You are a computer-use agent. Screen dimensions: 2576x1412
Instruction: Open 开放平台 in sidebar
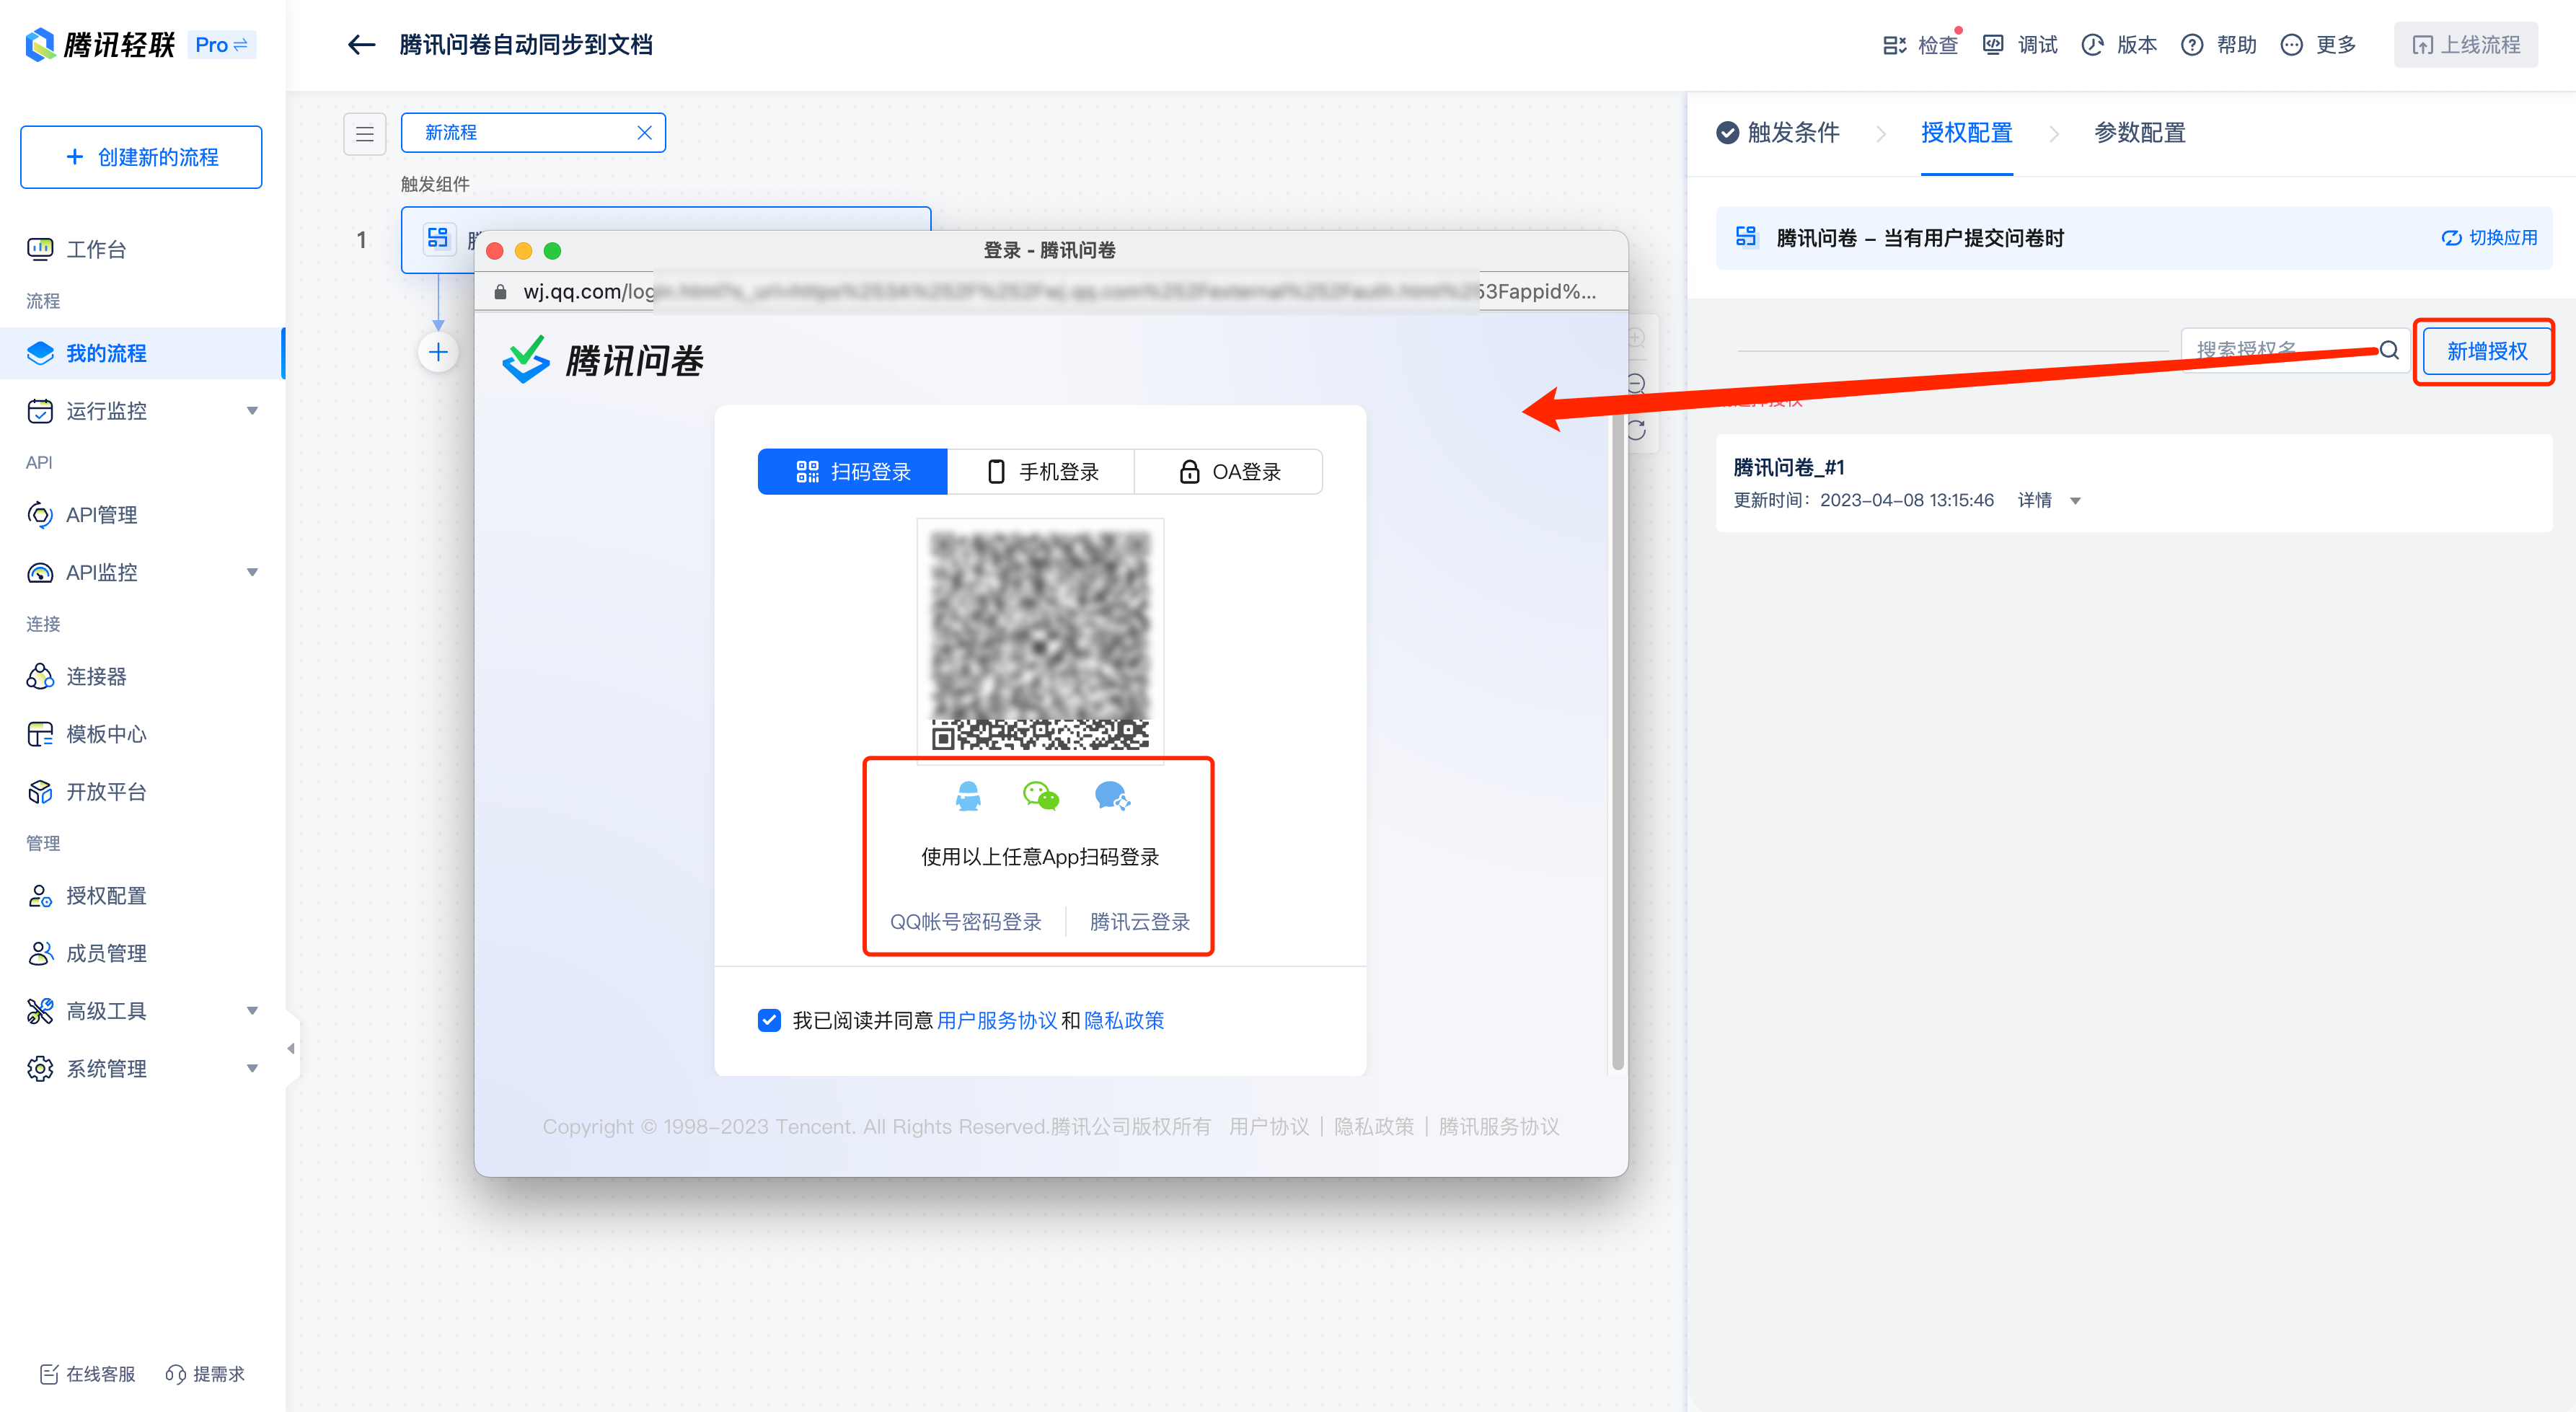87,792
